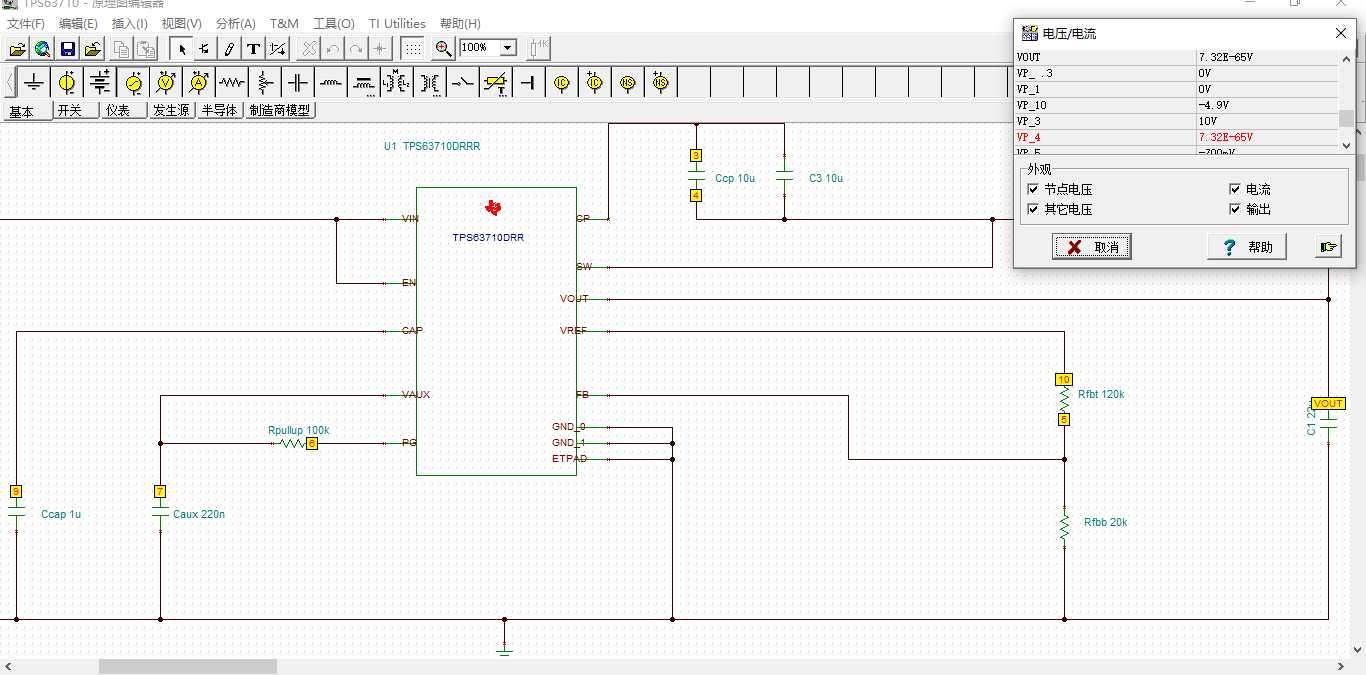Open the 分析(A) menu
Screen dimensions: 1366x675
[236, 23]
